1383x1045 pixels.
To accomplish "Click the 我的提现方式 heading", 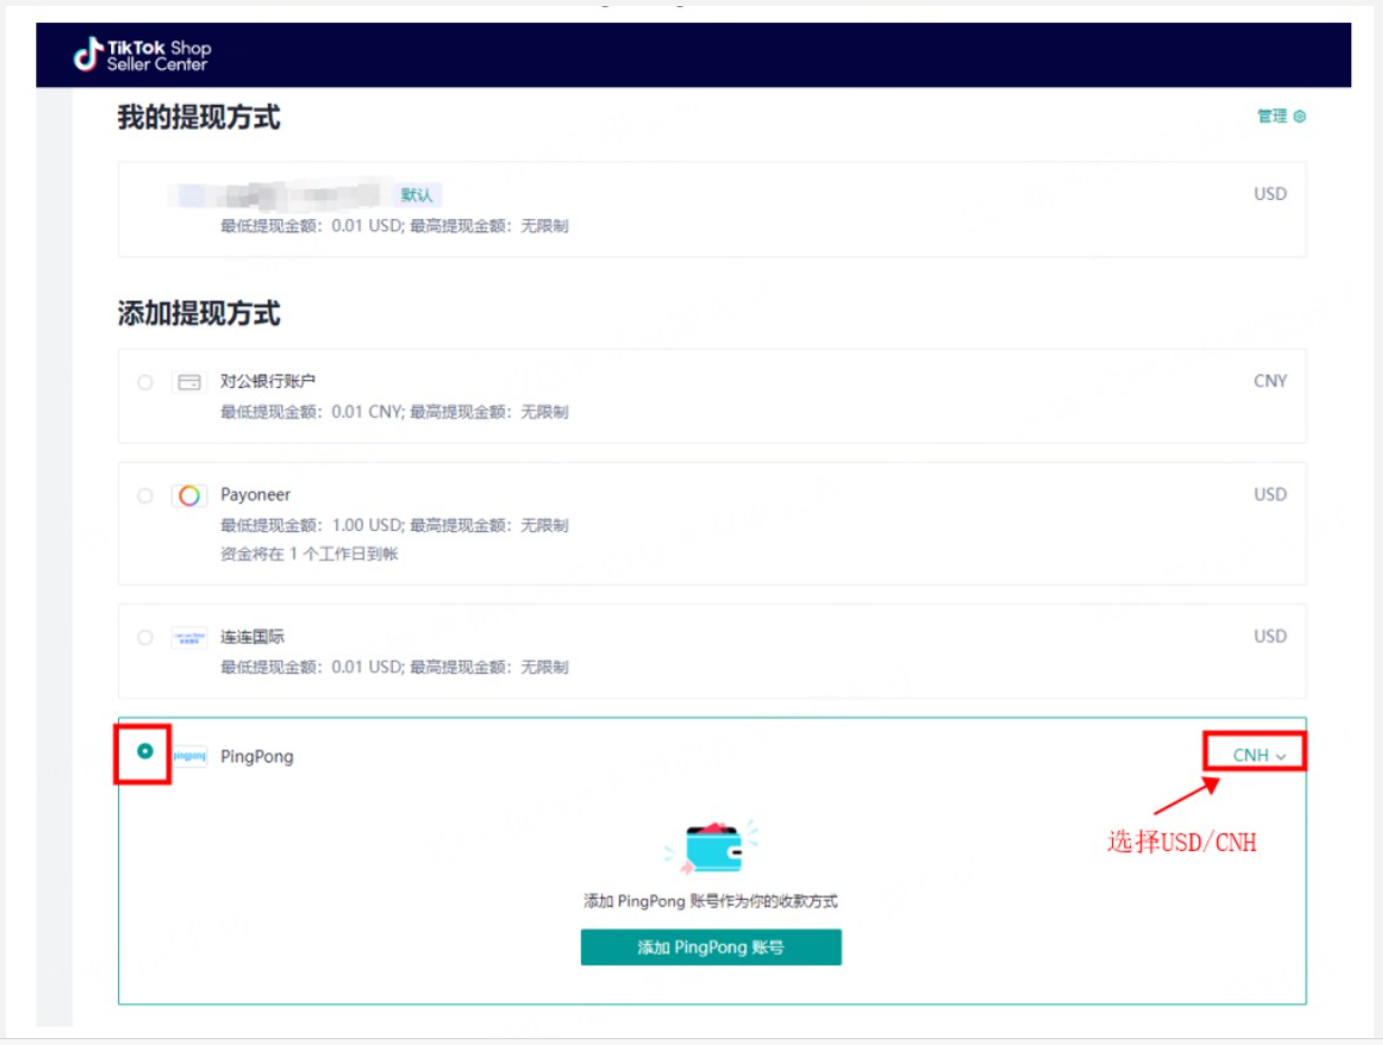I will coord(198,117).
